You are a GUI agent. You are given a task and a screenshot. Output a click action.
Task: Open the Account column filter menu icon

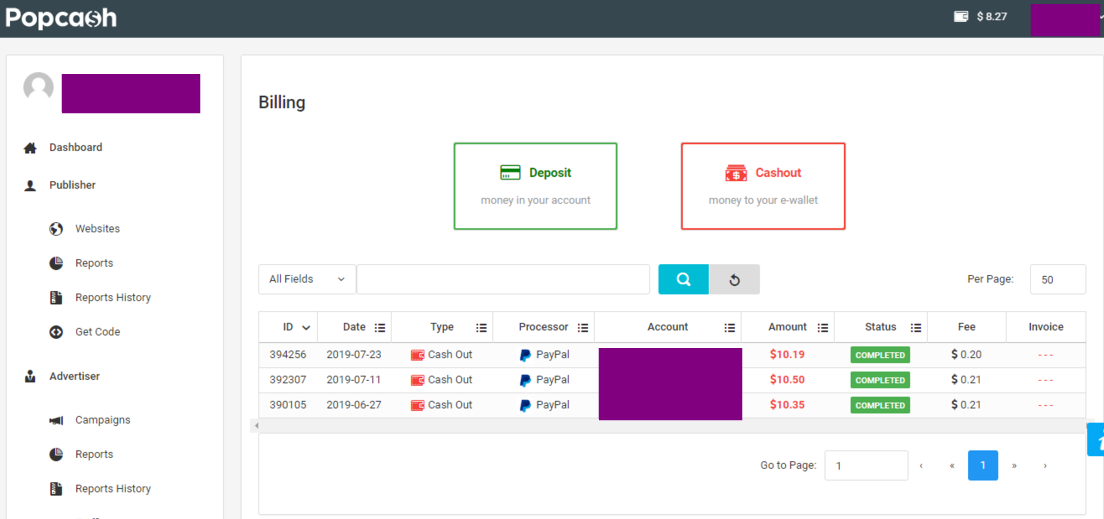(730, 327)
